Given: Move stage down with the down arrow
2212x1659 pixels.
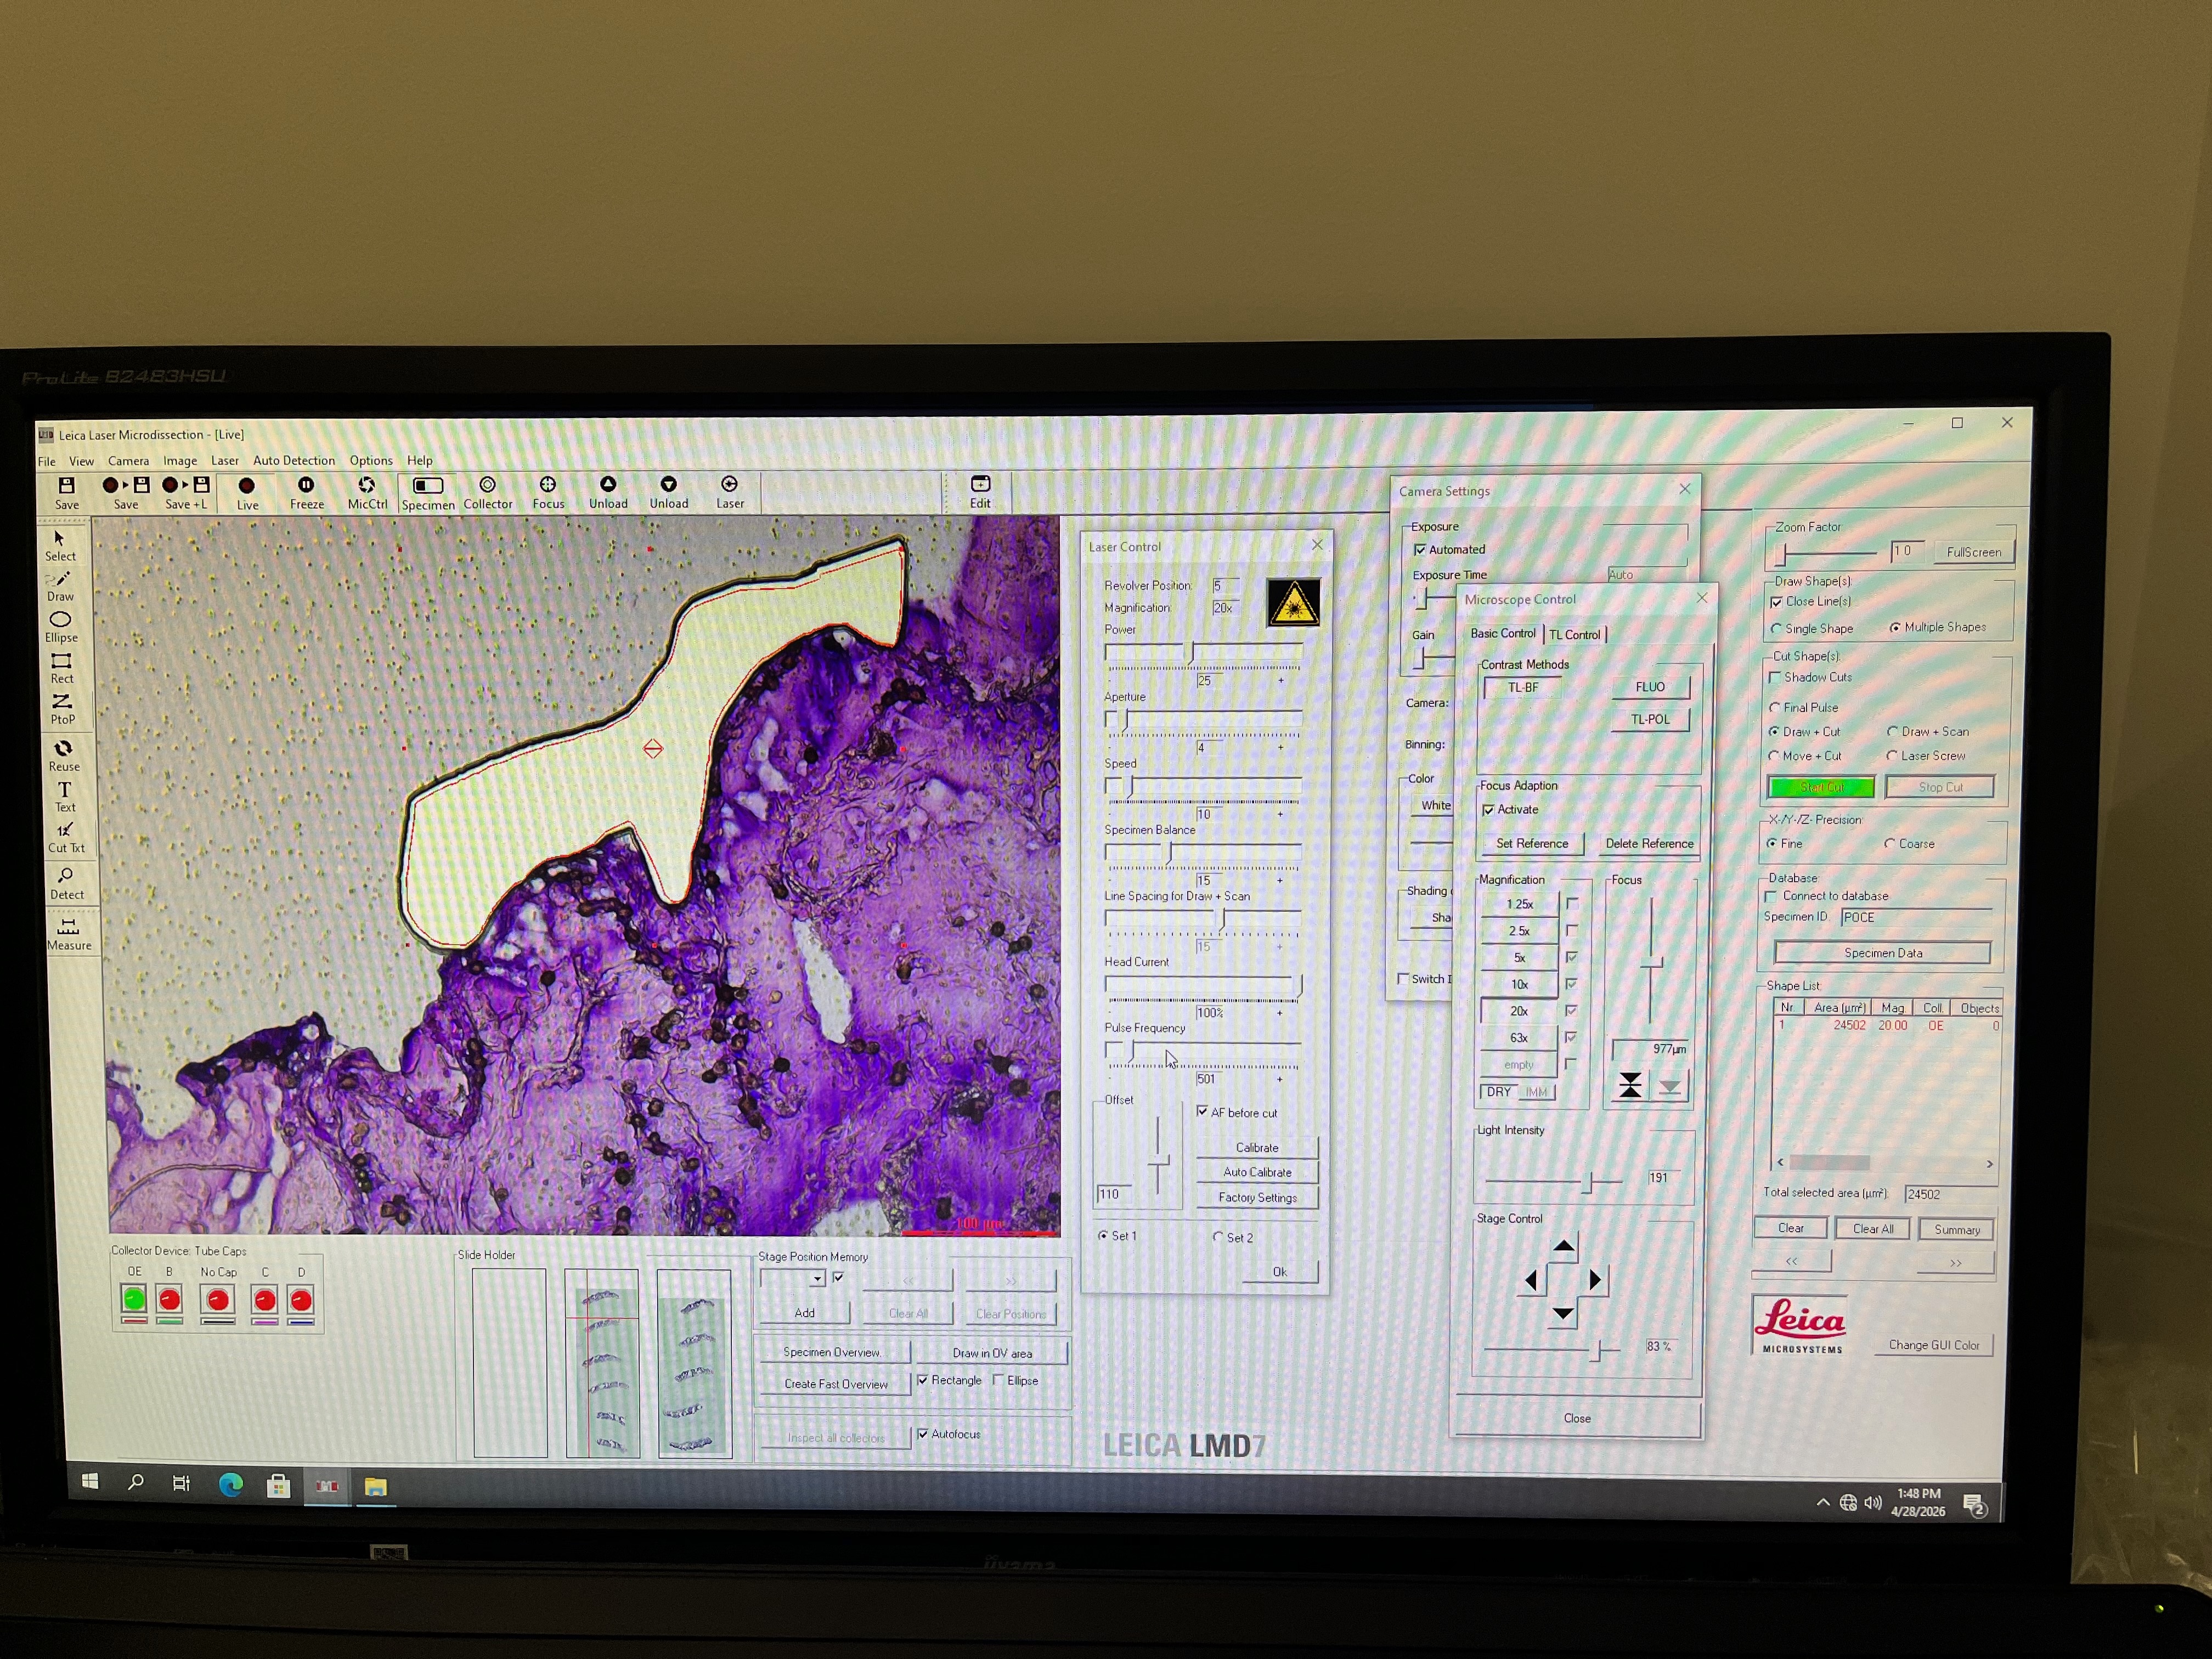Looking at the screenshot, I should coord(1563,1313).
